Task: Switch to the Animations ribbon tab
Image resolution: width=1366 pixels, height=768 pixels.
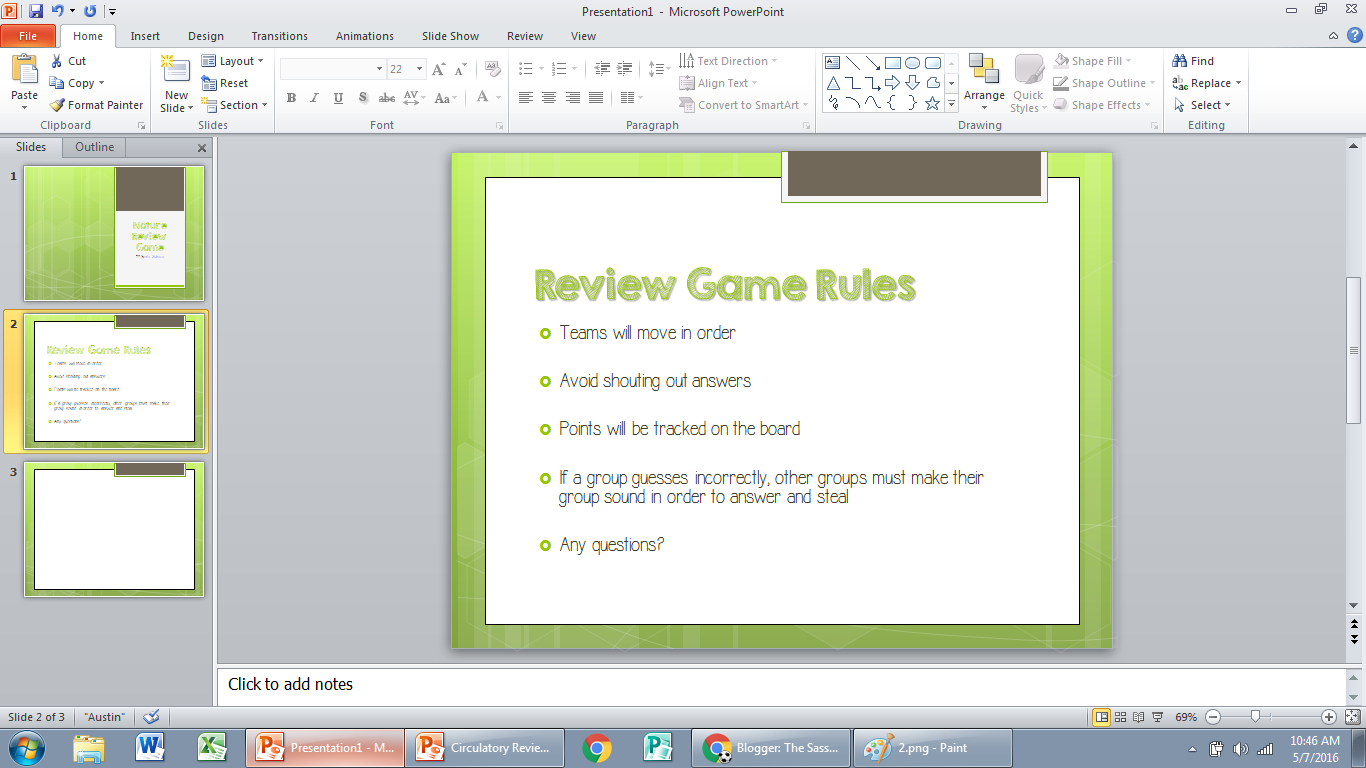Action: click(x=364, y=36)
